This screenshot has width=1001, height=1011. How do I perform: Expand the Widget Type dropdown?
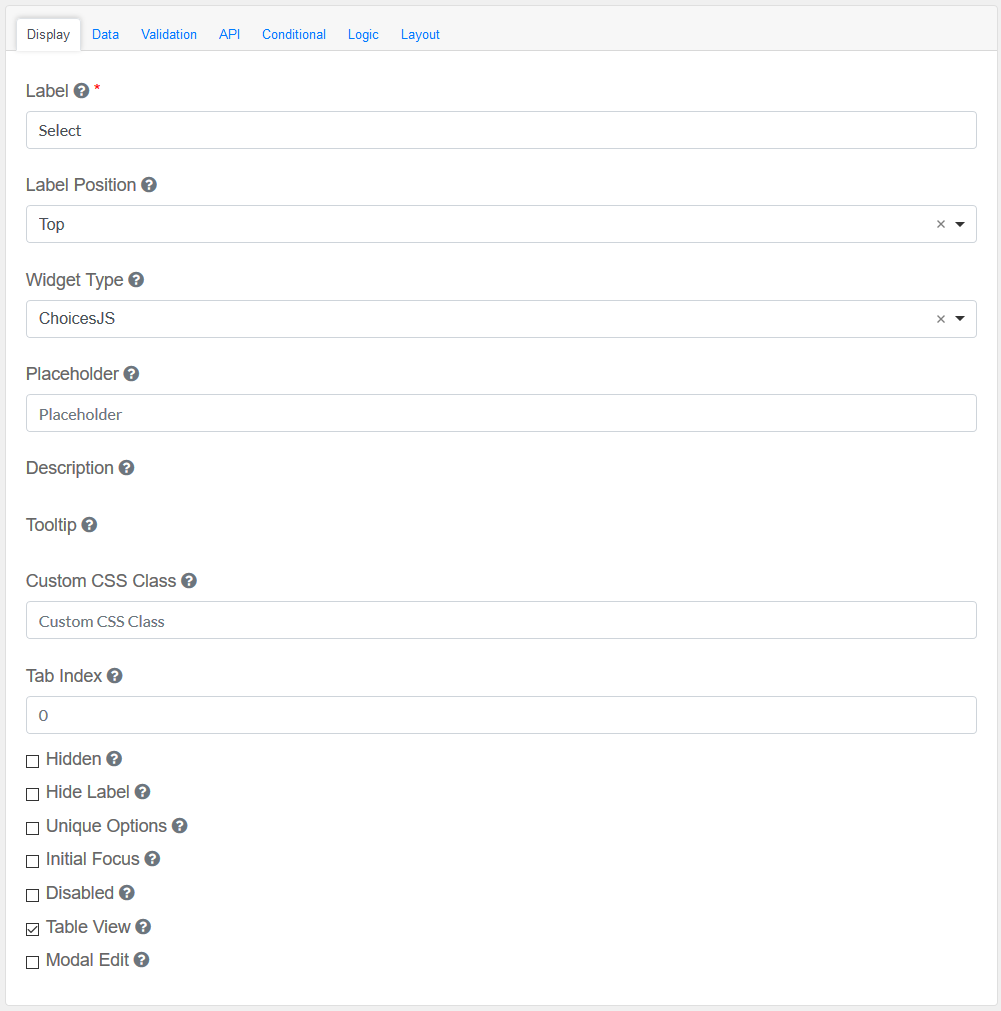(960, 319)
